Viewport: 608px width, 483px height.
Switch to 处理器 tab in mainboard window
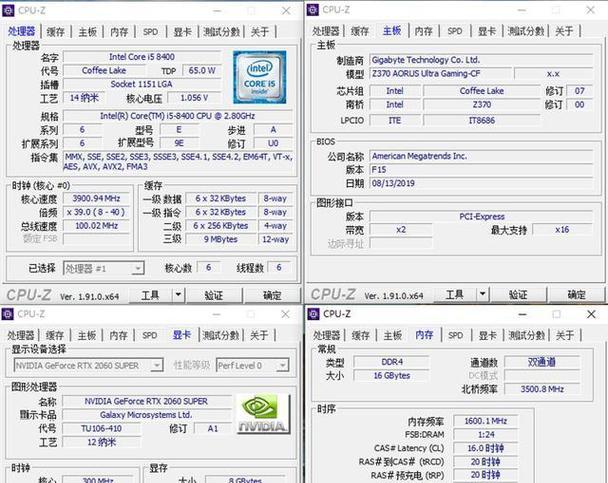pos(326,31)
